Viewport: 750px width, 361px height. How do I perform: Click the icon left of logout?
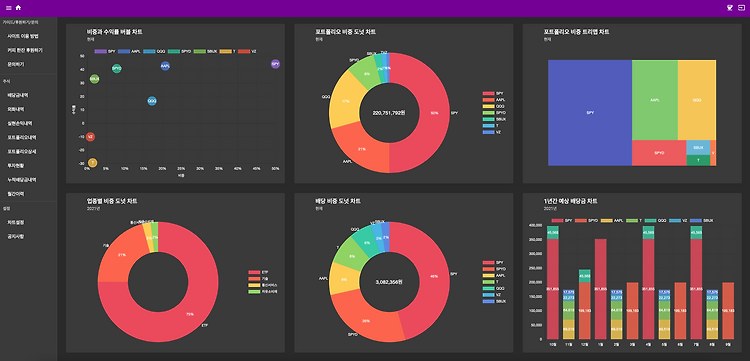click(x=730, y=8)
